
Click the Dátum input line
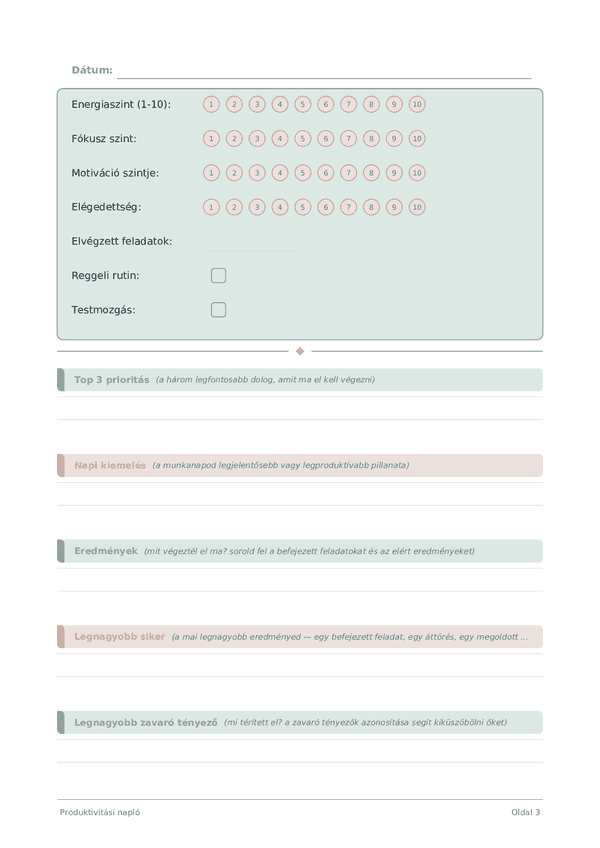(324, 71)
